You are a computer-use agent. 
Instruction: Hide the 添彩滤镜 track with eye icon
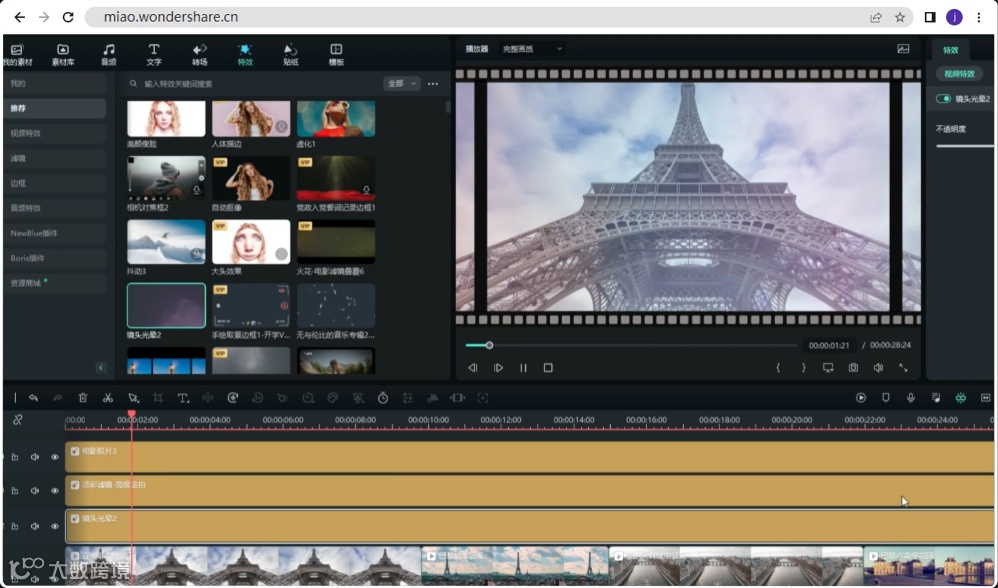point(55,491)
